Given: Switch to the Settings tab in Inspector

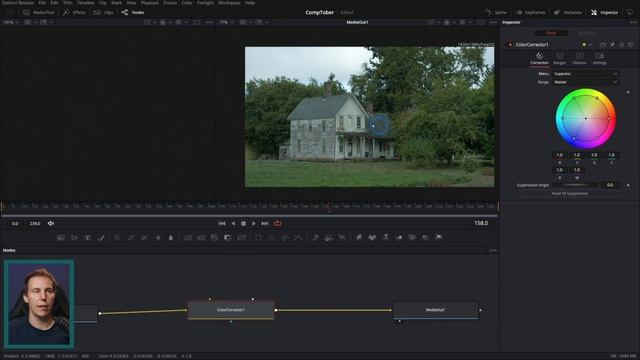Looking at the screenshot, I should (x=600, y=58).
